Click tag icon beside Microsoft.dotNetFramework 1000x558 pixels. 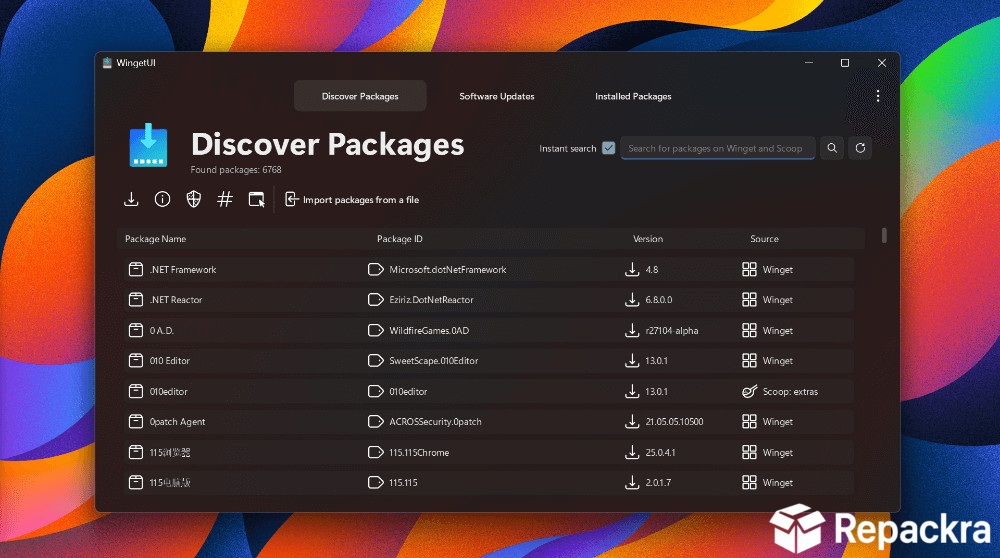(376, 269)
